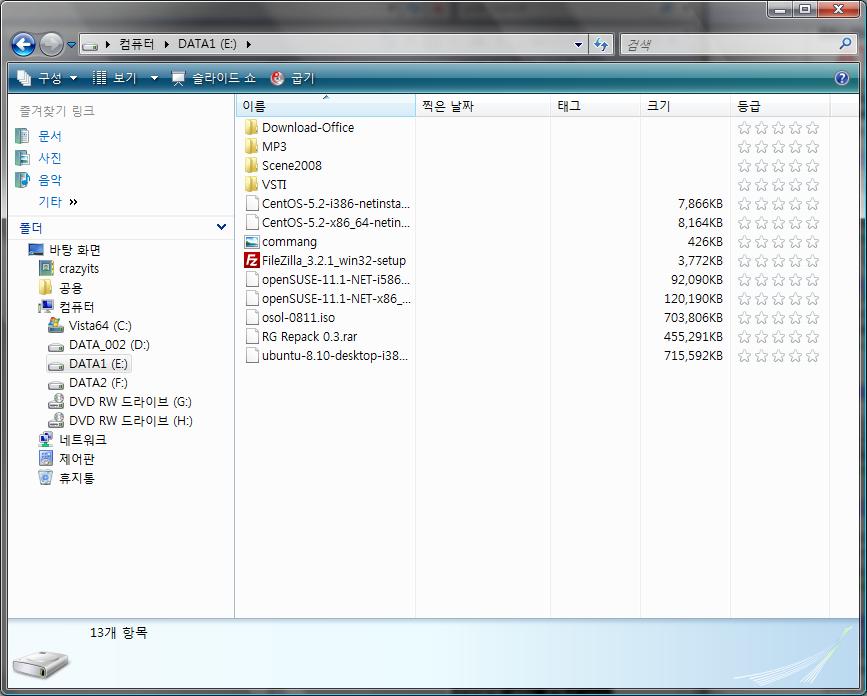Open recent pages dropdown beside Forward button
867x696 pixels.
tap(71, 44)
